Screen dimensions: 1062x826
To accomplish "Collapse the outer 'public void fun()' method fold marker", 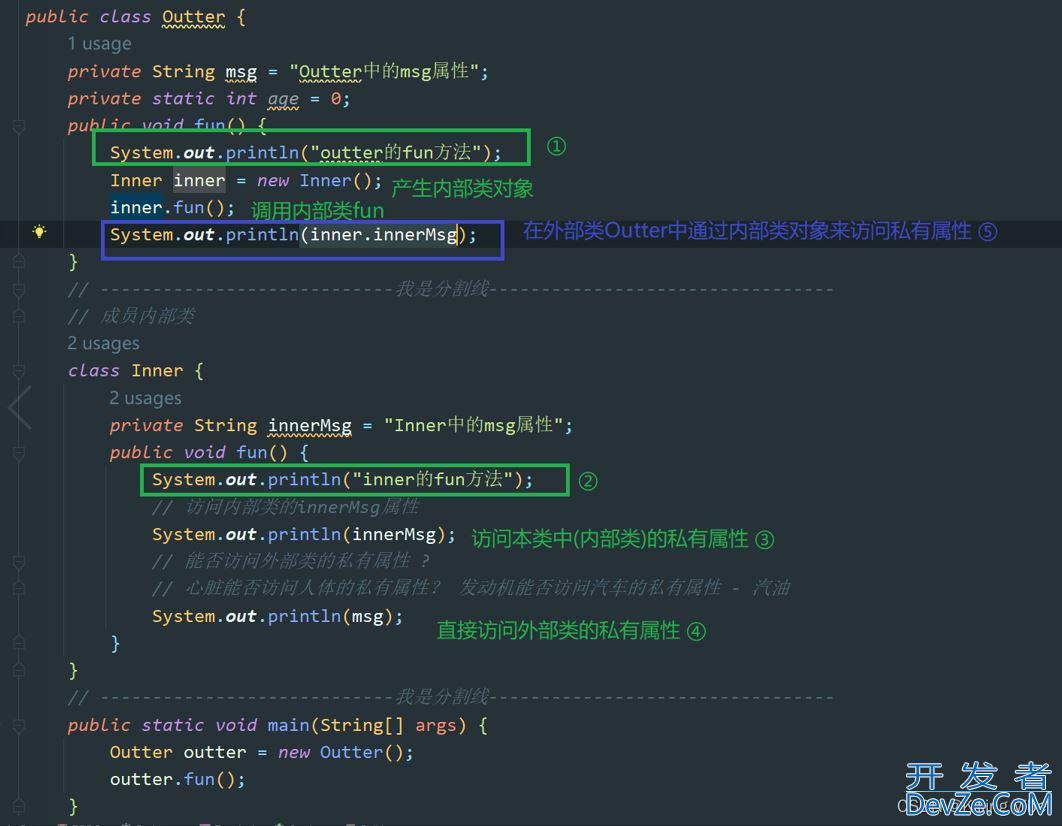I will coord(19,126).
